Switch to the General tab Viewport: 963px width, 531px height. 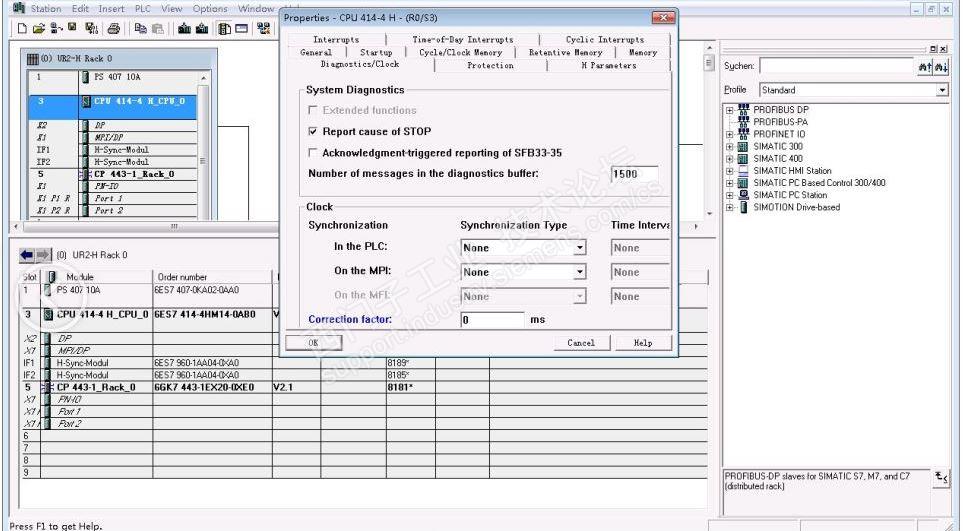pyautogui.click(x=316, y=52)
